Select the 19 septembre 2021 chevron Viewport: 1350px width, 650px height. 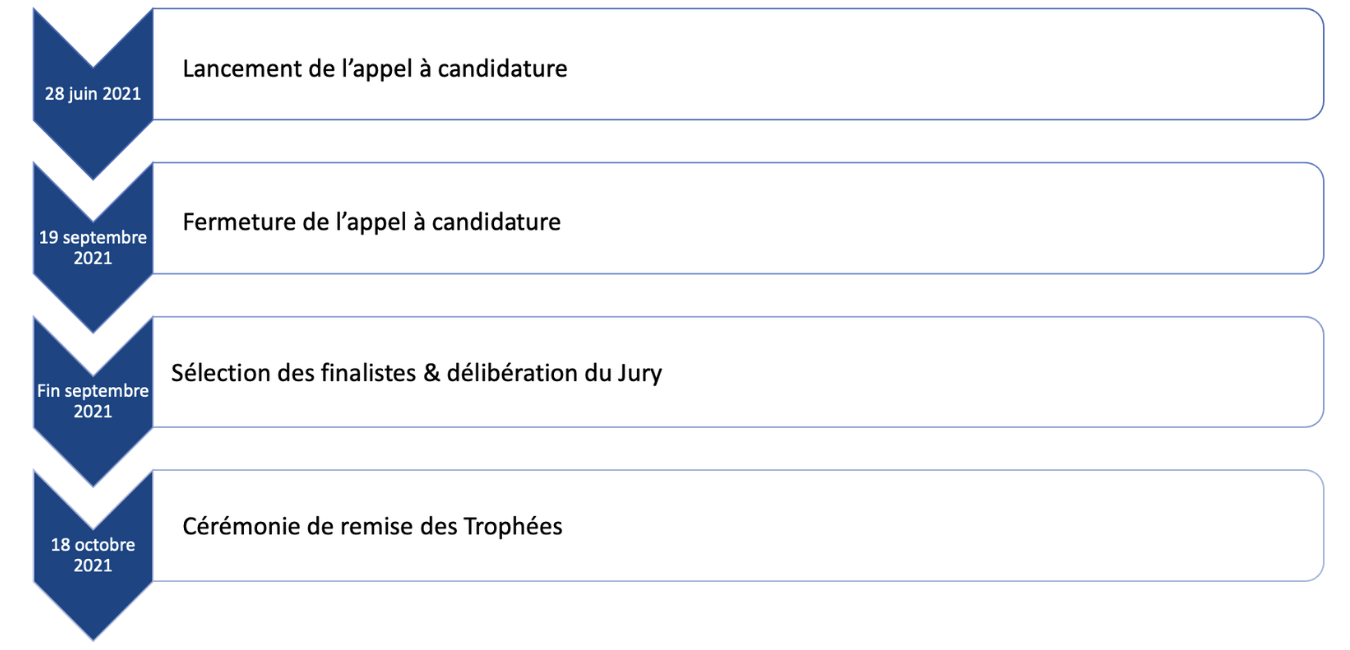click(93, 248)
